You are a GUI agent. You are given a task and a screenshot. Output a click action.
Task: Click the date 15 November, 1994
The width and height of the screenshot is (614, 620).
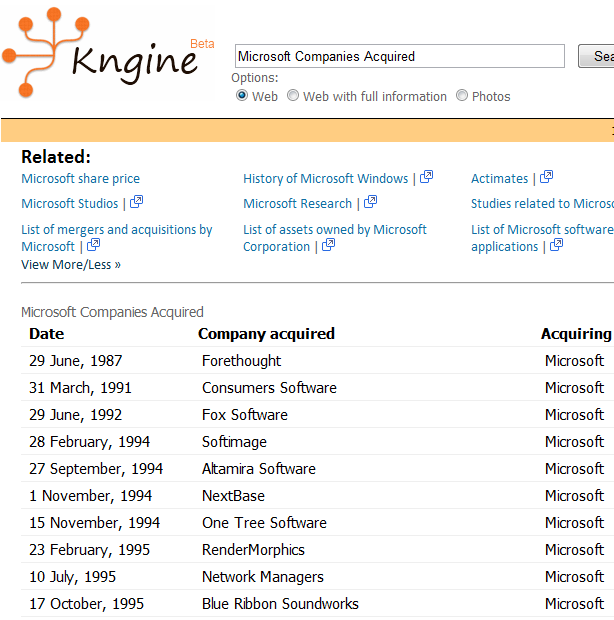tap(94, 523)
